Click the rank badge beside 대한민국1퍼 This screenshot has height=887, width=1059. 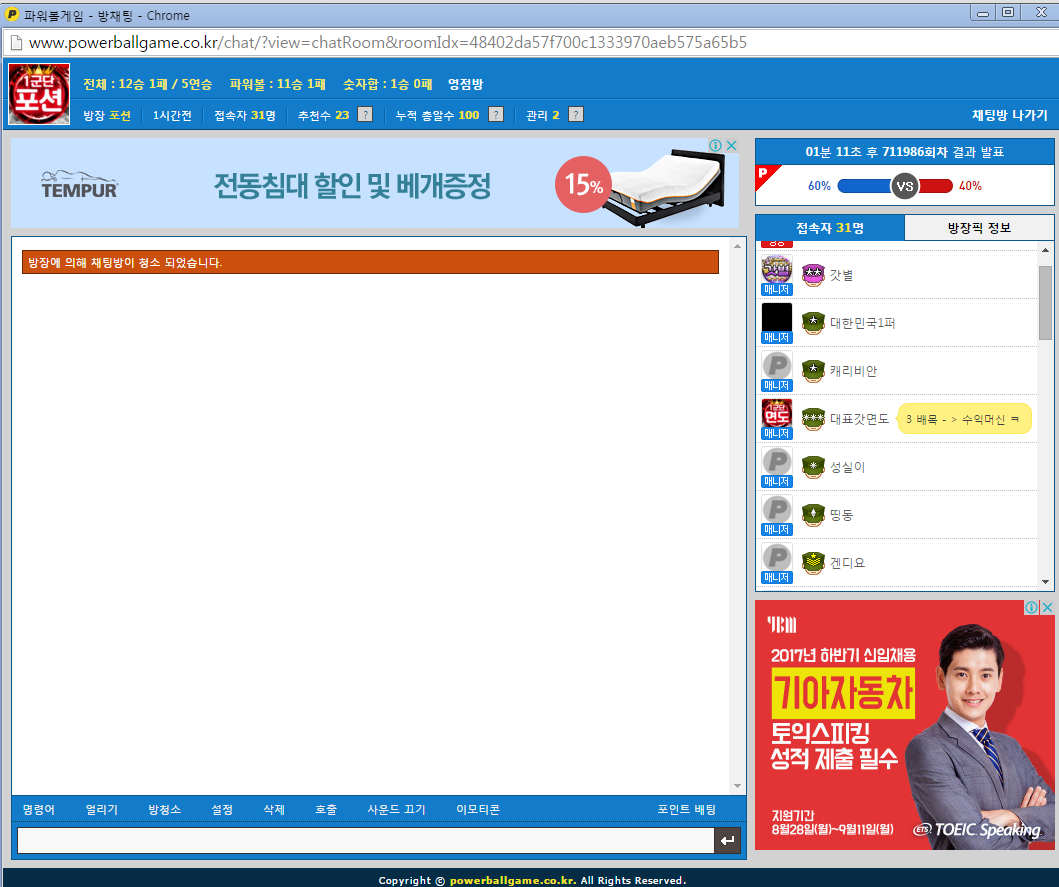click(813, 323)
